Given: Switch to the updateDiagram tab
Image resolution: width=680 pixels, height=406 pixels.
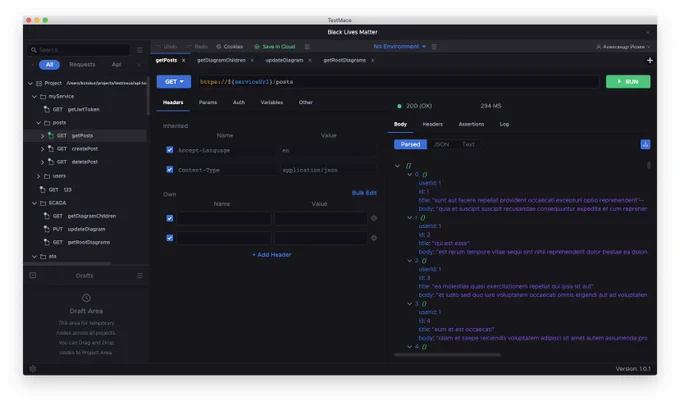Looking at the screenshot, I should [284, 60].
